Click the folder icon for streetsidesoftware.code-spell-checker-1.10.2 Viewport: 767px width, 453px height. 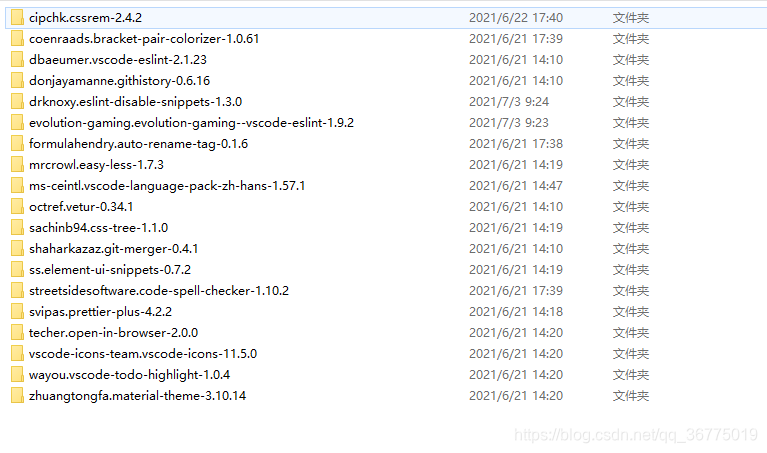point(17,291)
